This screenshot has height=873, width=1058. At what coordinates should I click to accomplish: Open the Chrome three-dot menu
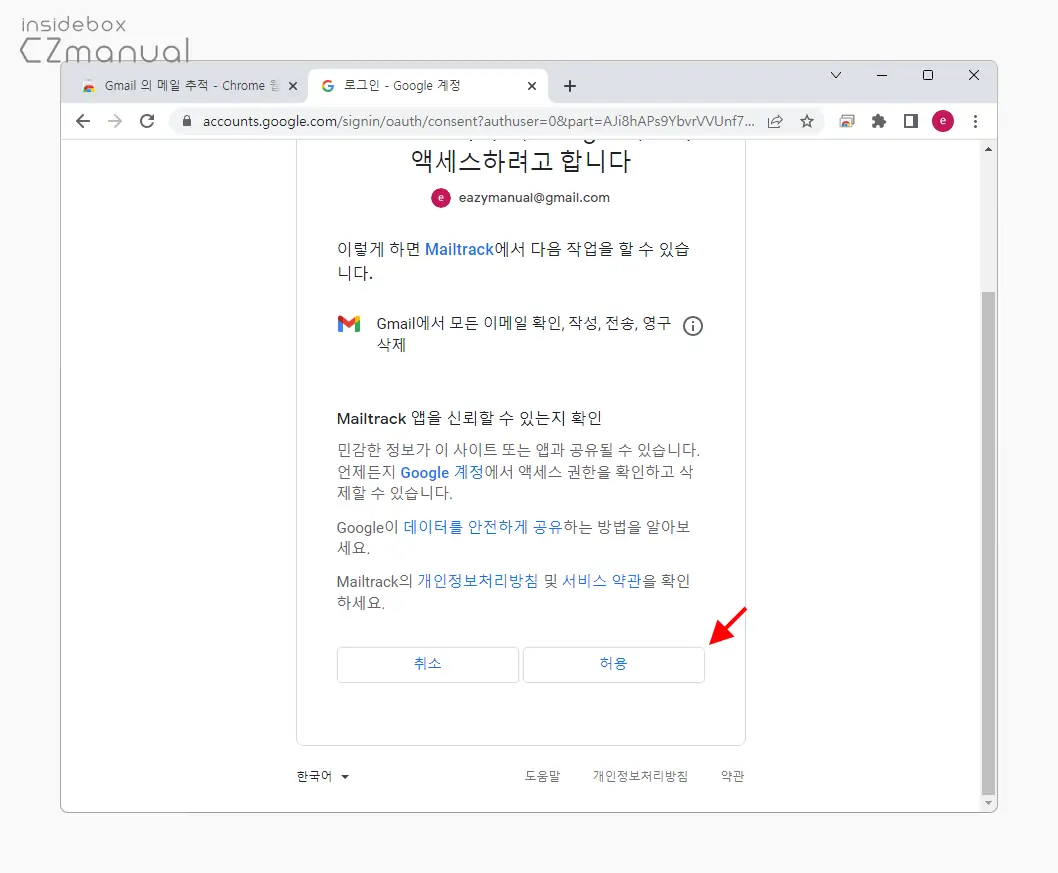pyautogui.click(x=975, y=121)
